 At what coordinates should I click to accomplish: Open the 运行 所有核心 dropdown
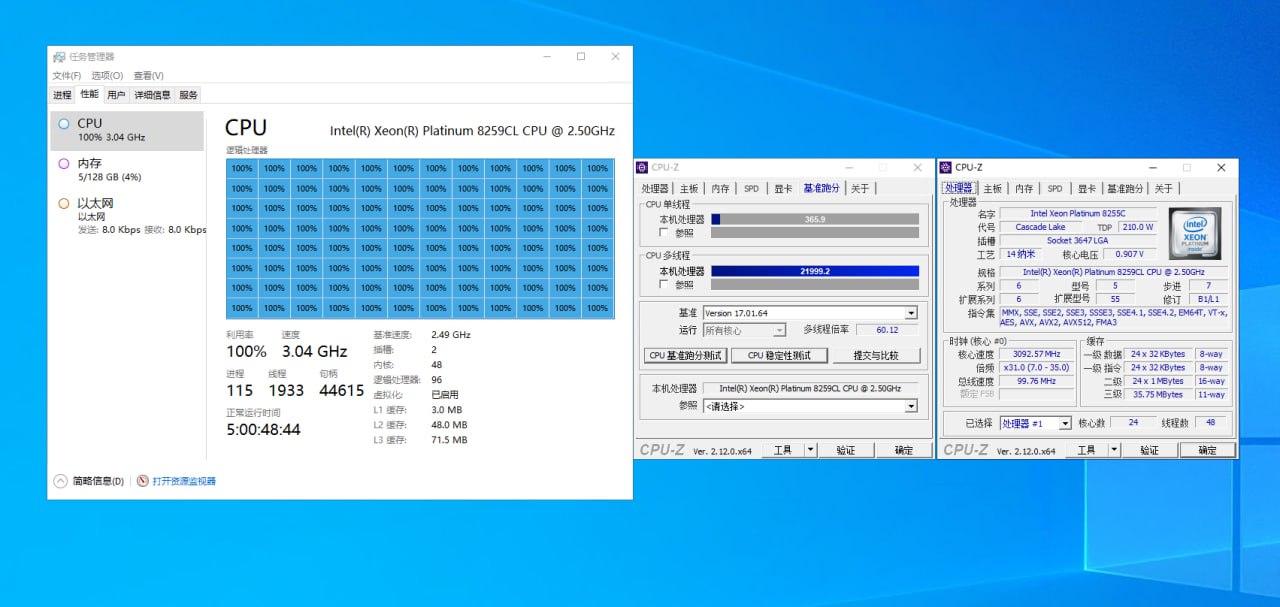point(744,330)
